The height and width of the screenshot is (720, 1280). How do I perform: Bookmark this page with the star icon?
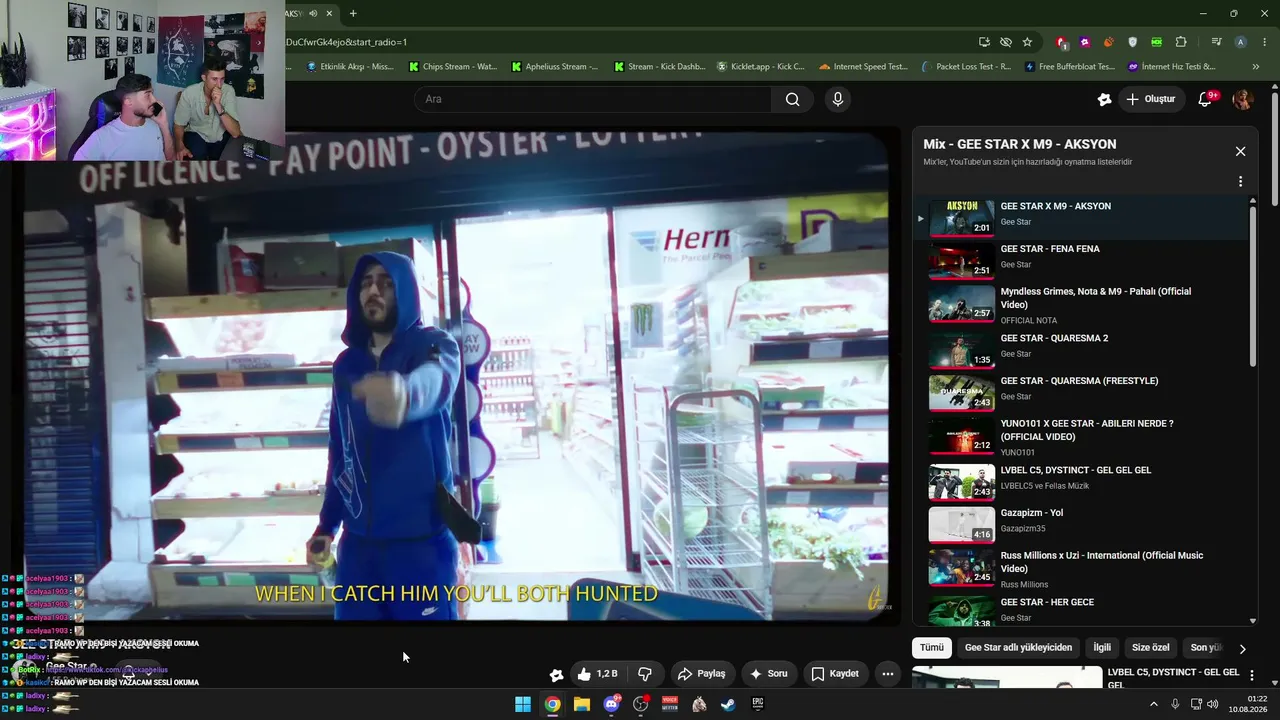point(1027,42)
